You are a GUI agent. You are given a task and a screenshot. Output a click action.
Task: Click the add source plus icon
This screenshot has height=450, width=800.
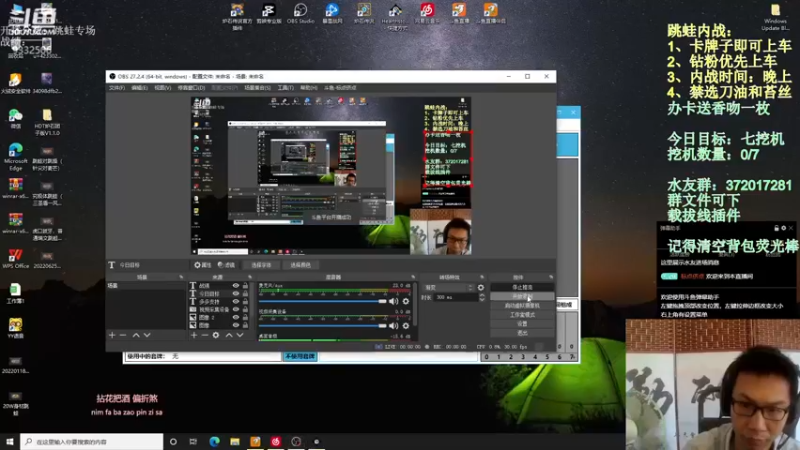click(x=194, y=335)
